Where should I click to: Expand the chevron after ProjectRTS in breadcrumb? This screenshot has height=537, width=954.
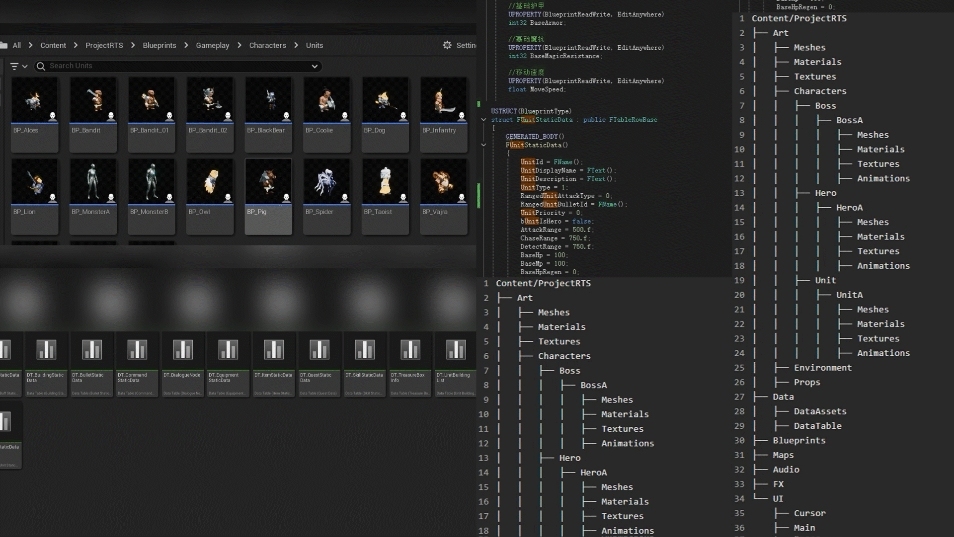133,45
